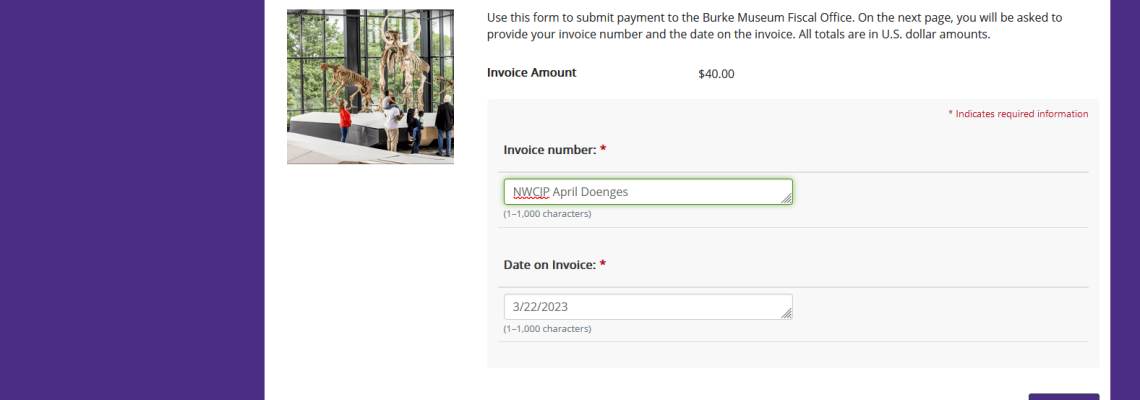This screenshot has height=400, width=1140.
Task: Click the Date on Invoice resize handle
Action: coord(787,313)
